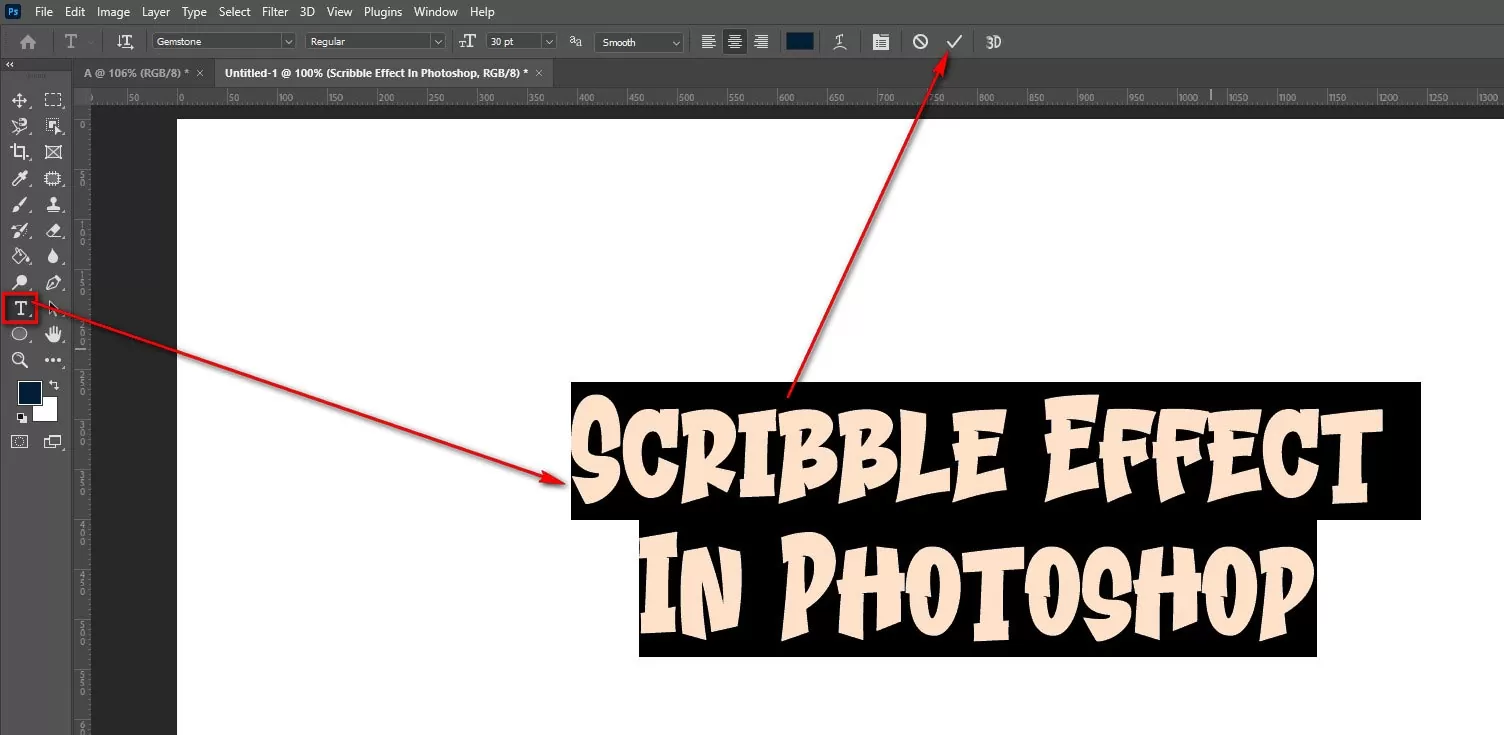Collapse the toolbar with double-arrow
Screen dimensions: 1504x735
click(x=10, y=64)
